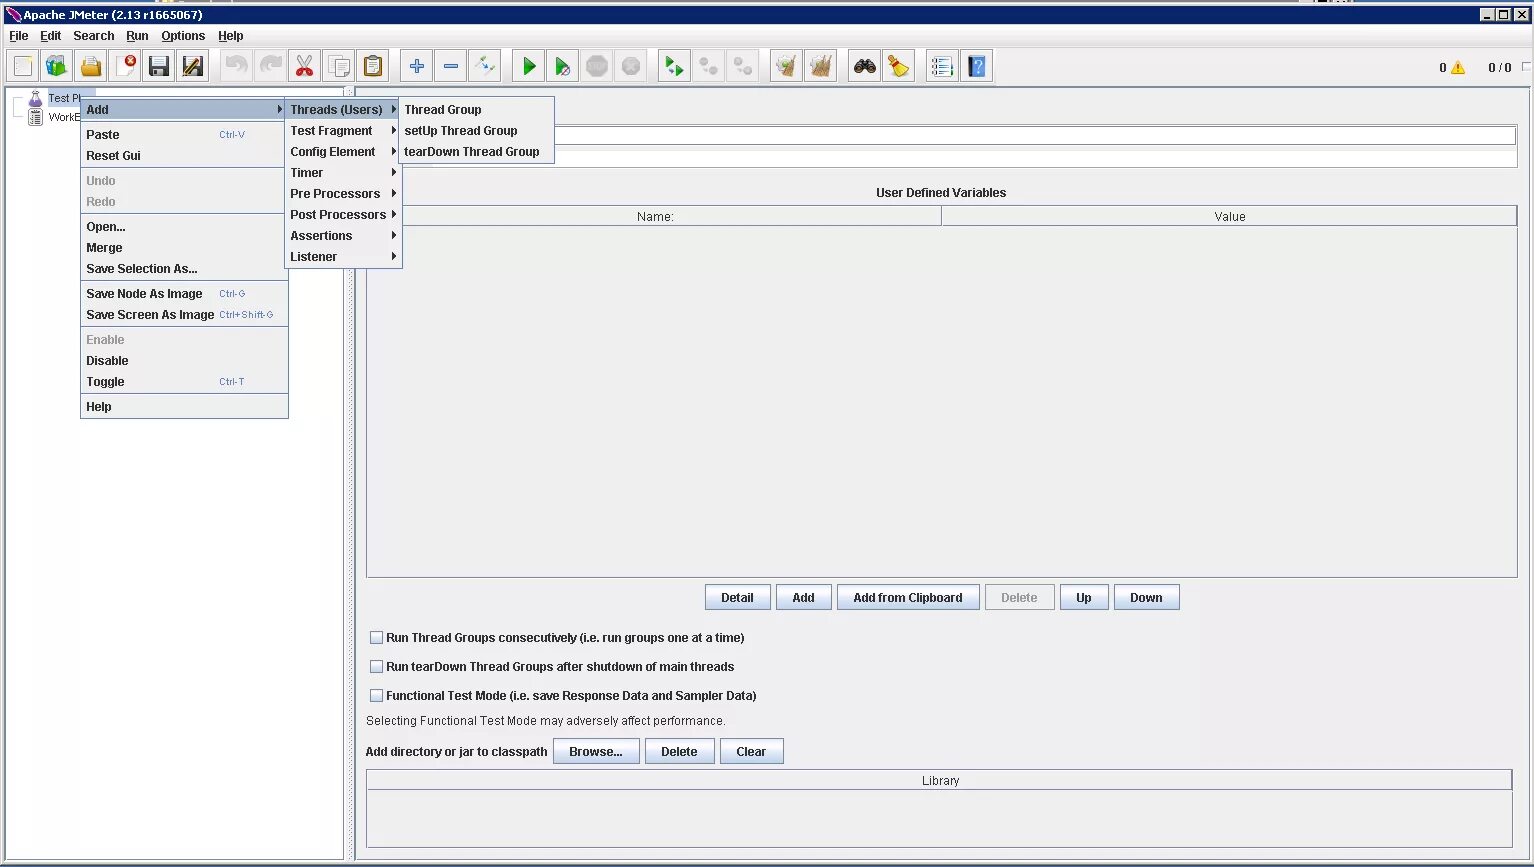Image resolution: width=1534 pixels, height=867 pixels.
Task: Enable Functional Test Mode checkbox
Action: (377, 696)
